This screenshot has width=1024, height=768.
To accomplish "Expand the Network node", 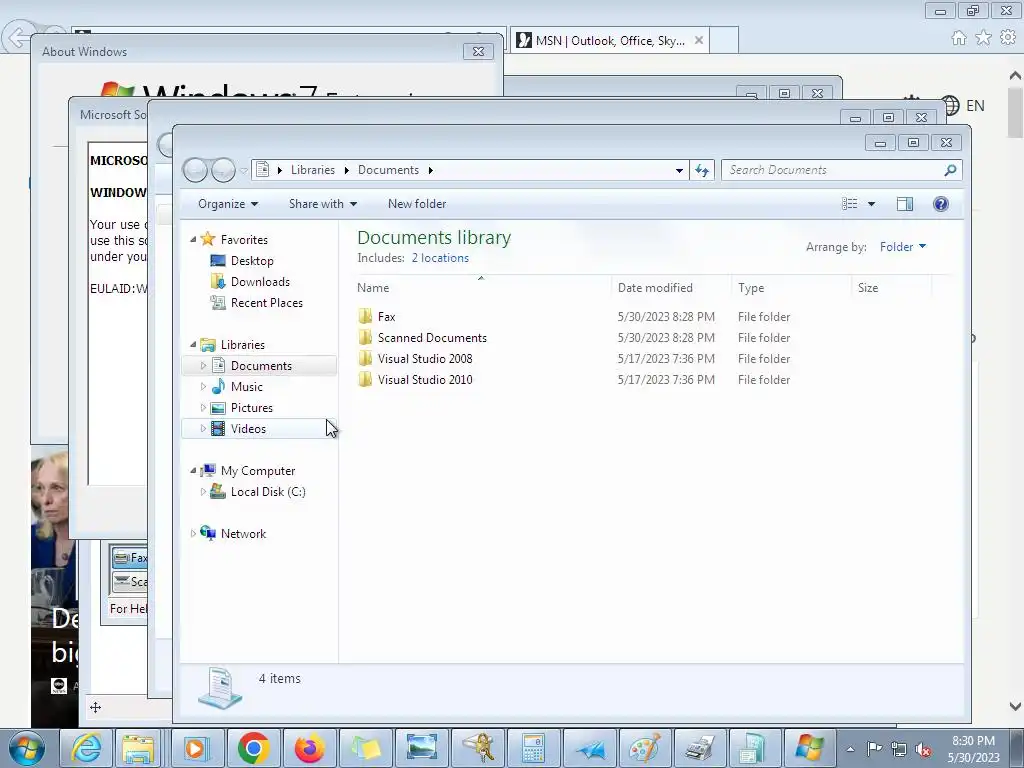I will tap(193, 534).
